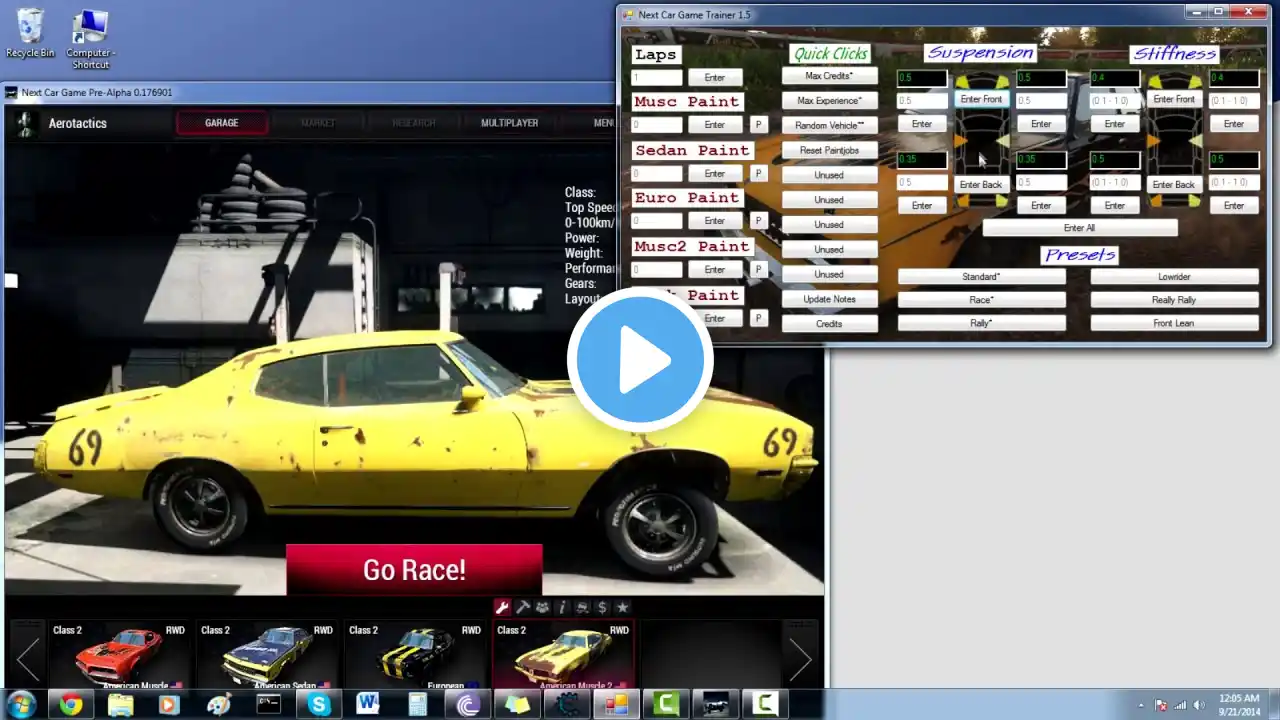Apply the Lowrider preset
The width and height of the screenshot is (1280, 720).
tap(1174, 277)
